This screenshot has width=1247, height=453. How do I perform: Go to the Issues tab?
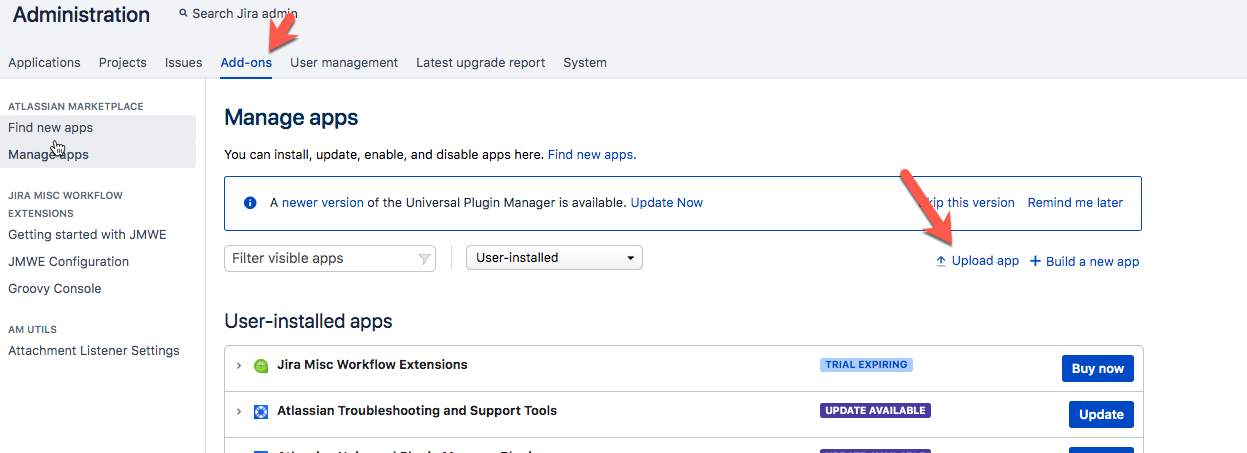[x=184, y=62]
